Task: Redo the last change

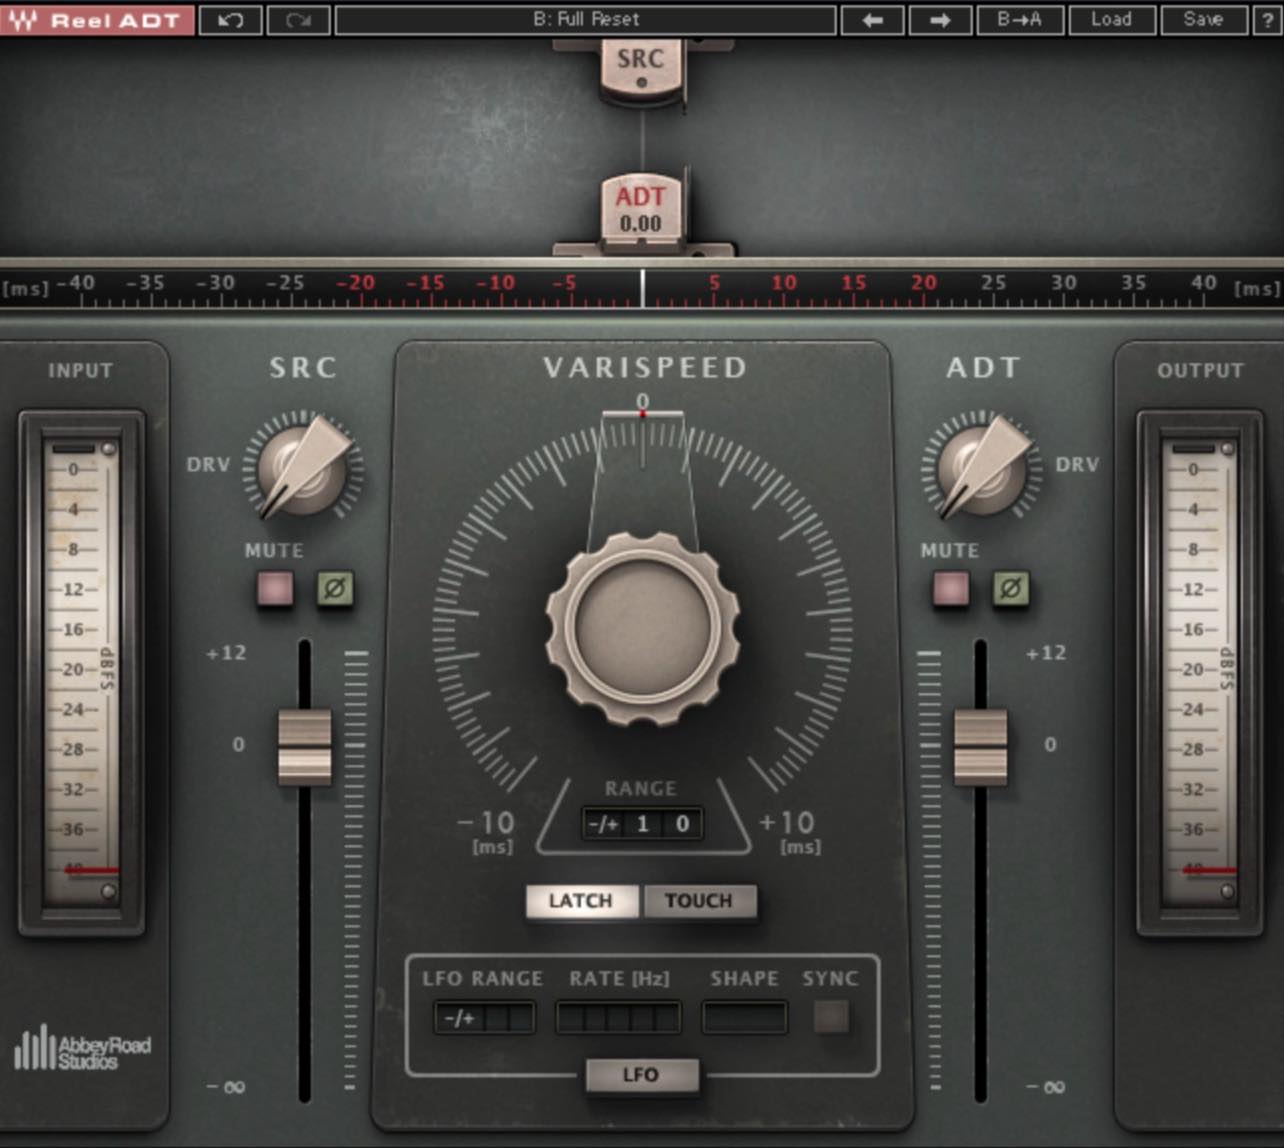Action: 299,20
